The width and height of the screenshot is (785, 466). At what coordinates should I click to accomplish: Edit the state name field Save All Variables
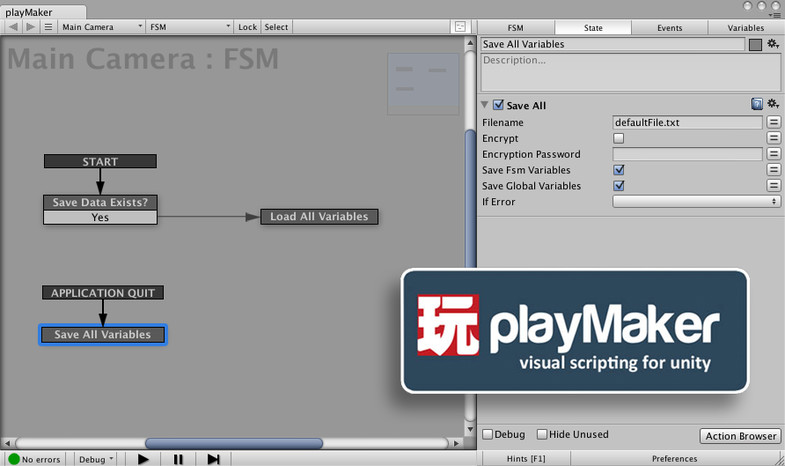tap(613, 44)
